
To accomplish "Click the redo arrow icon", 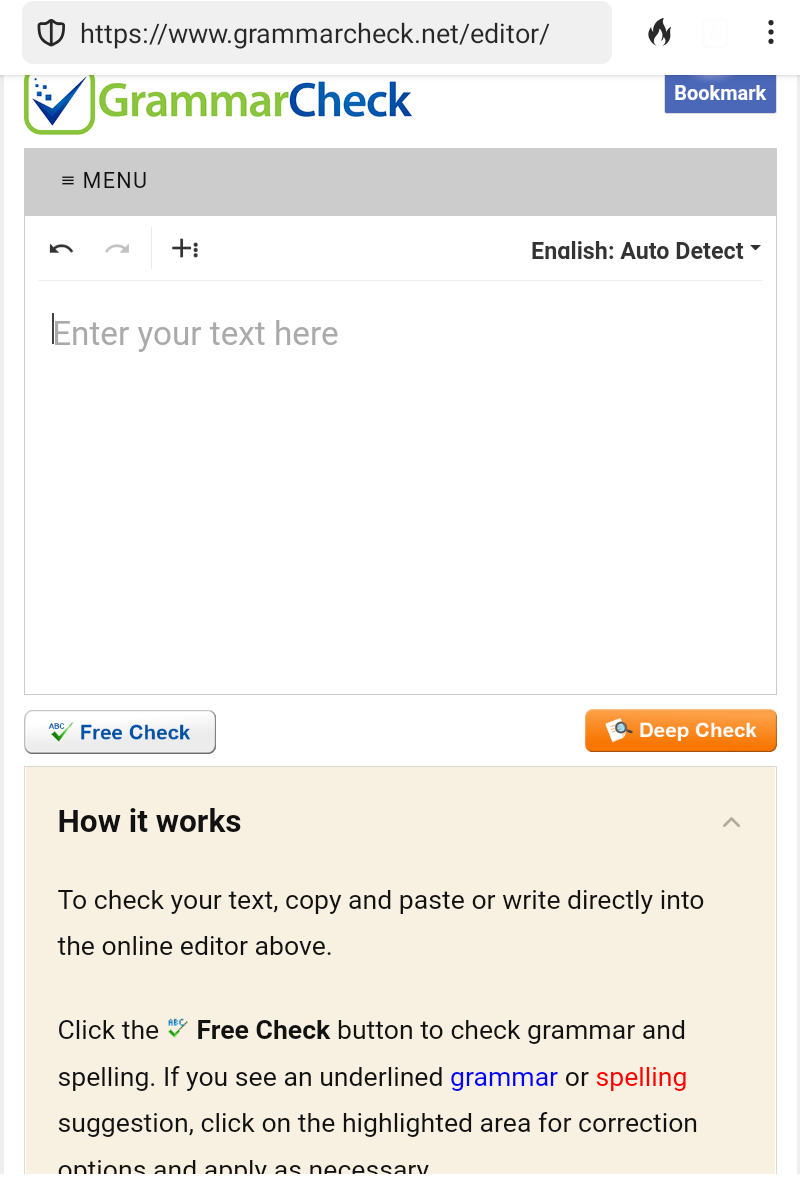I will pos(117,249).
